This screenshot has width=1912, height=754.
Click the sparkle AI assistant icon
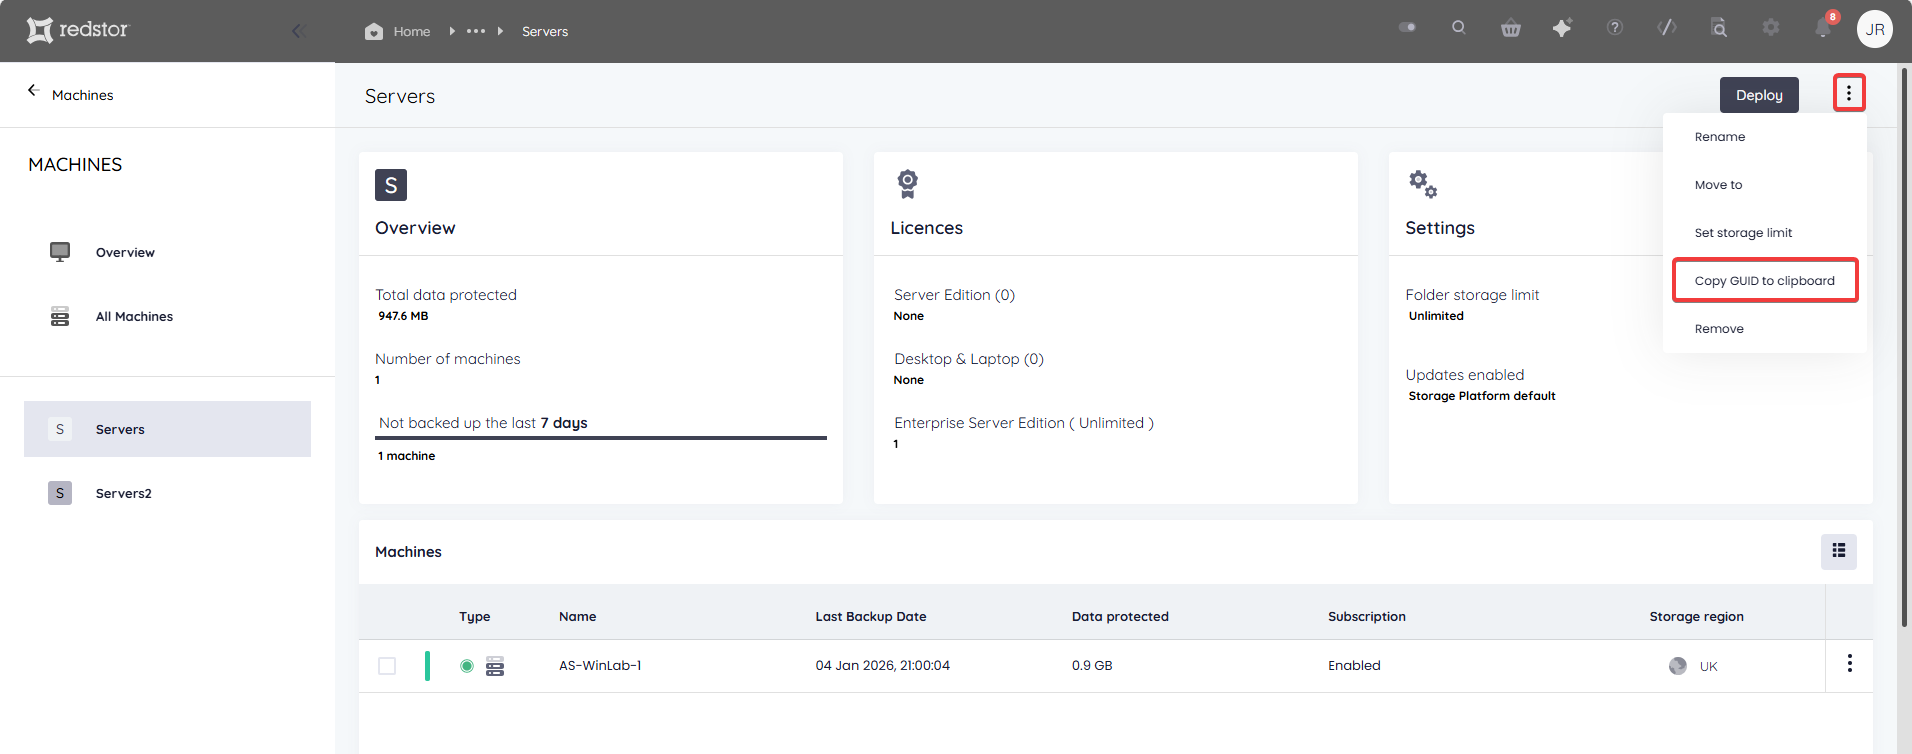[x=1562, y=28]
